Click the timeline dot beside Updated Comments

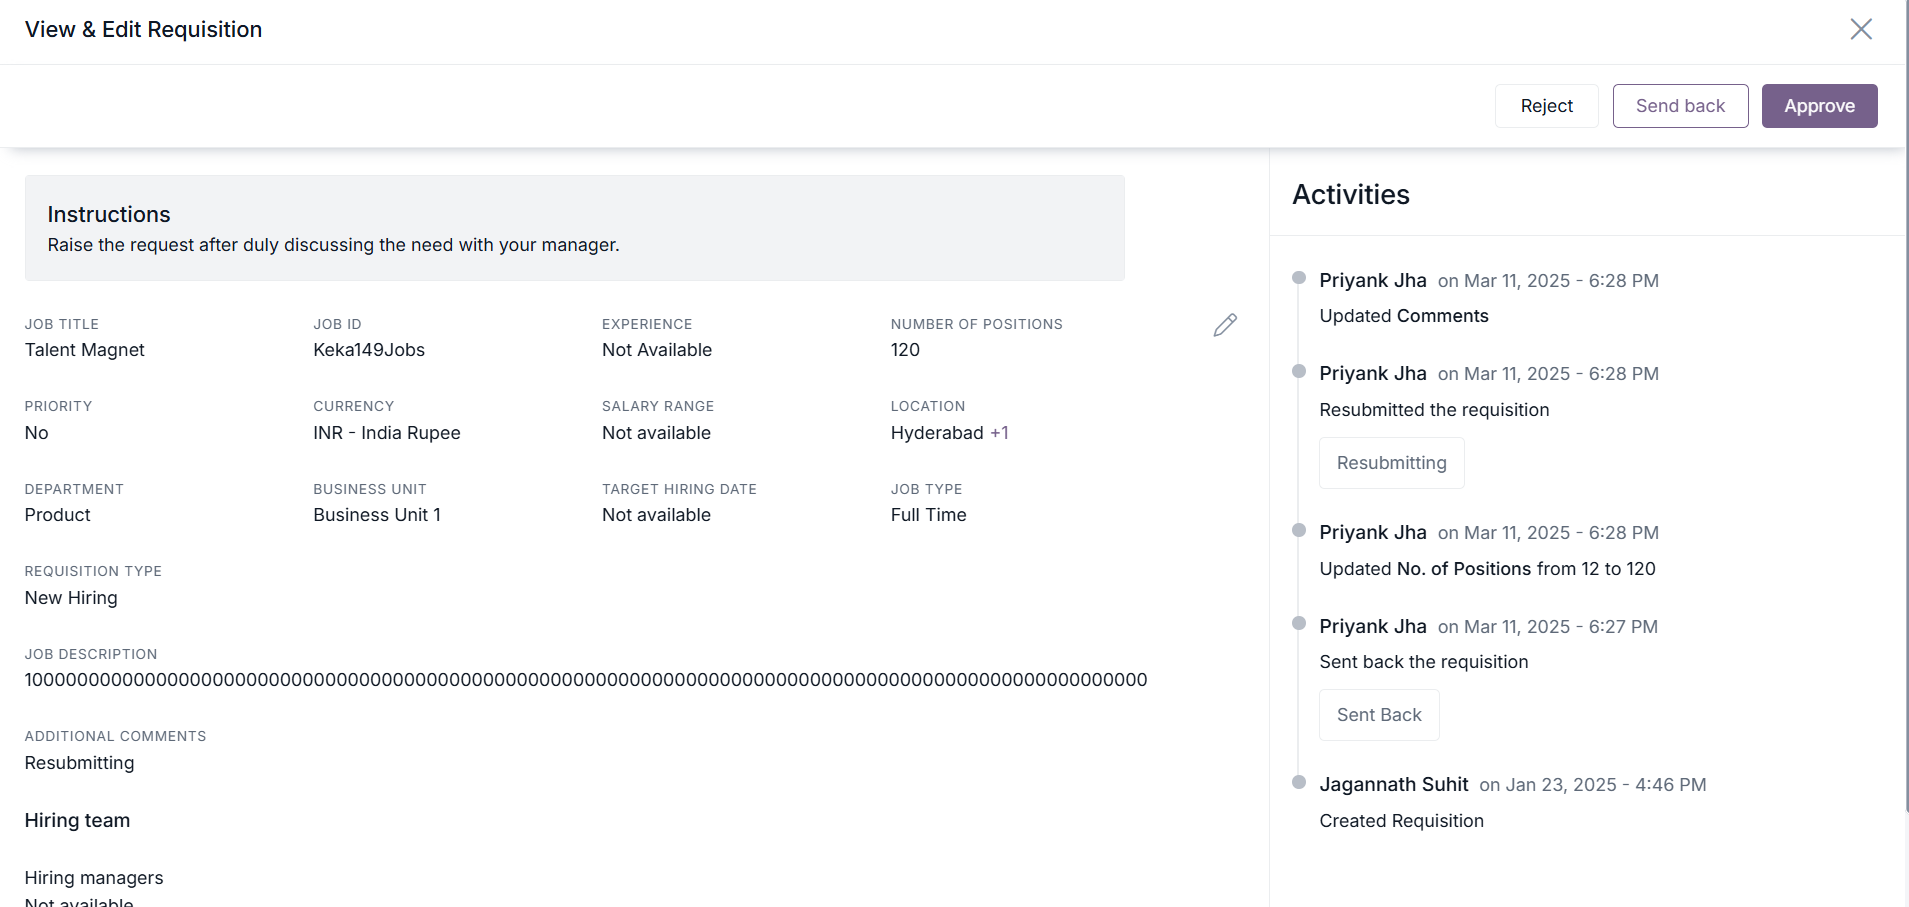click(1299, 278)
